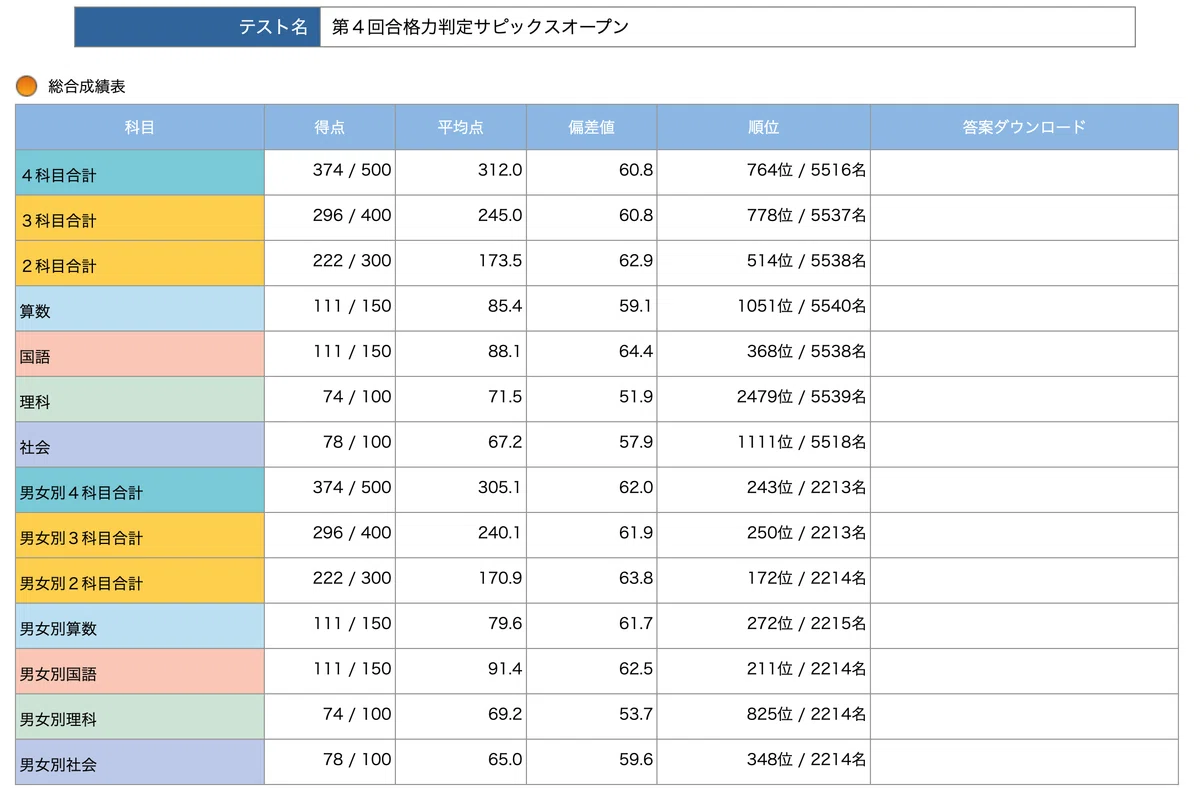Click the average score 305.1

(x=500, y=487)
